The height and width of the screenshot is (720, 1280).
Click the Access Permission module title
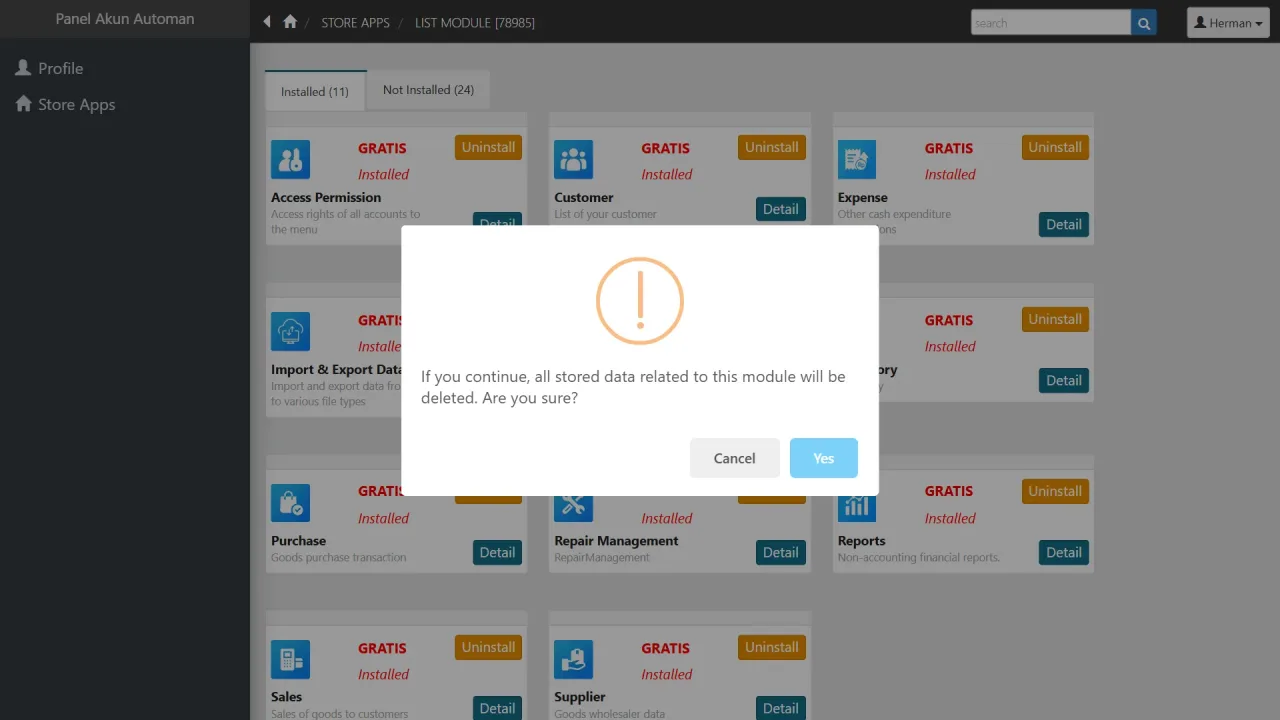pyautogui.click(x=326, y=197)
